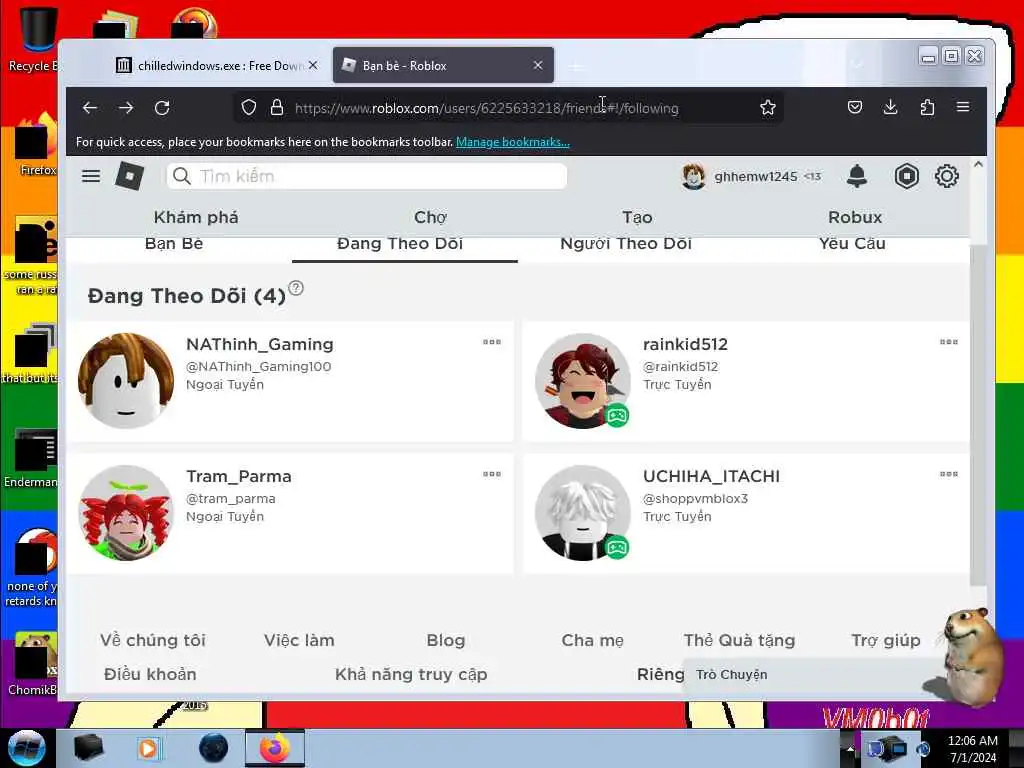Open Roblox notifications bell
Screen dimensions: 1024x768
[x=856, y=176]
